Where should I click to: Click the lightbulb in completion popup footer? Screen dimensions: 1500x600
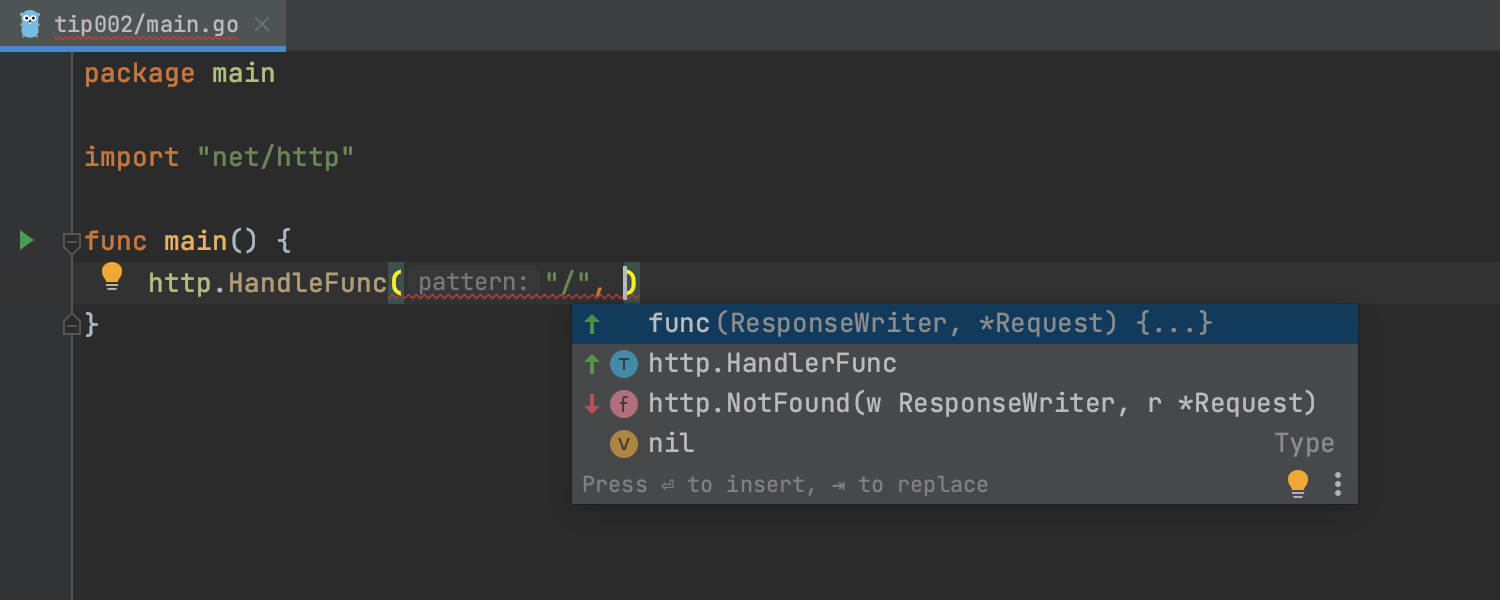coord(1298,484)
